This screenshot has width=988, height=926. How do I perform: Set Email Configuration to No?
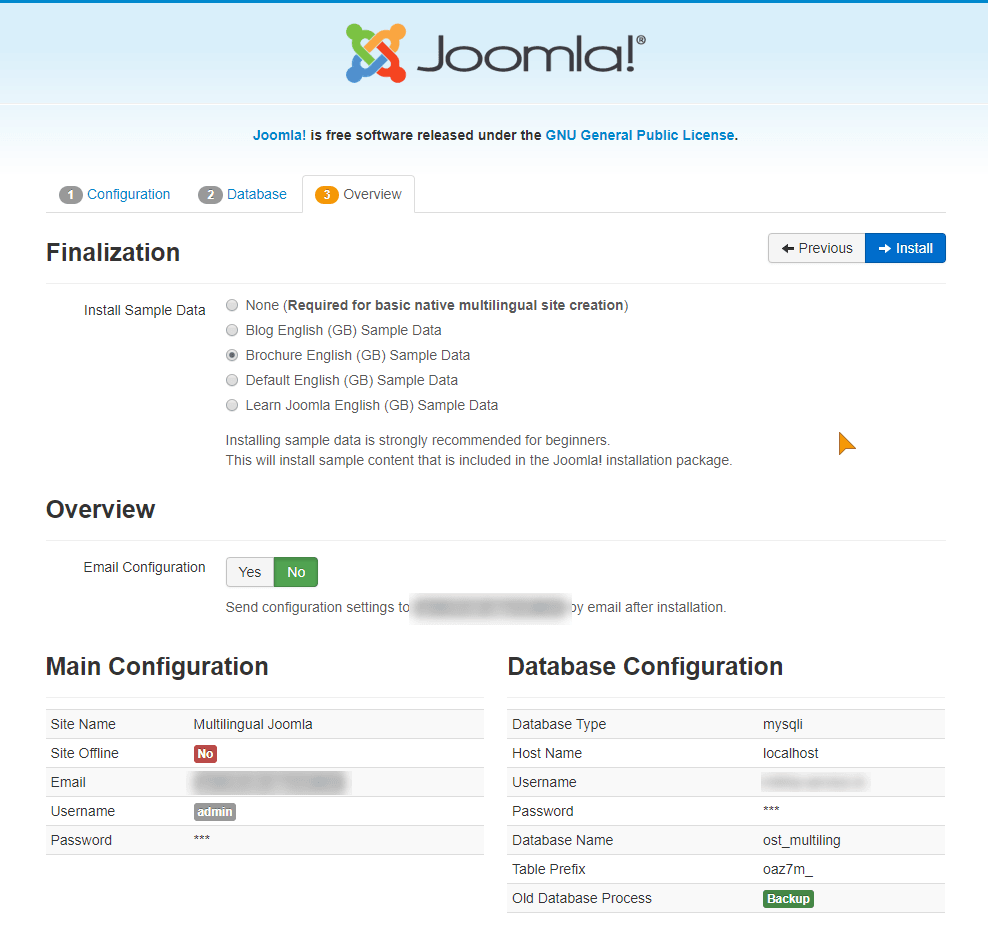click(x=296, y=572)
